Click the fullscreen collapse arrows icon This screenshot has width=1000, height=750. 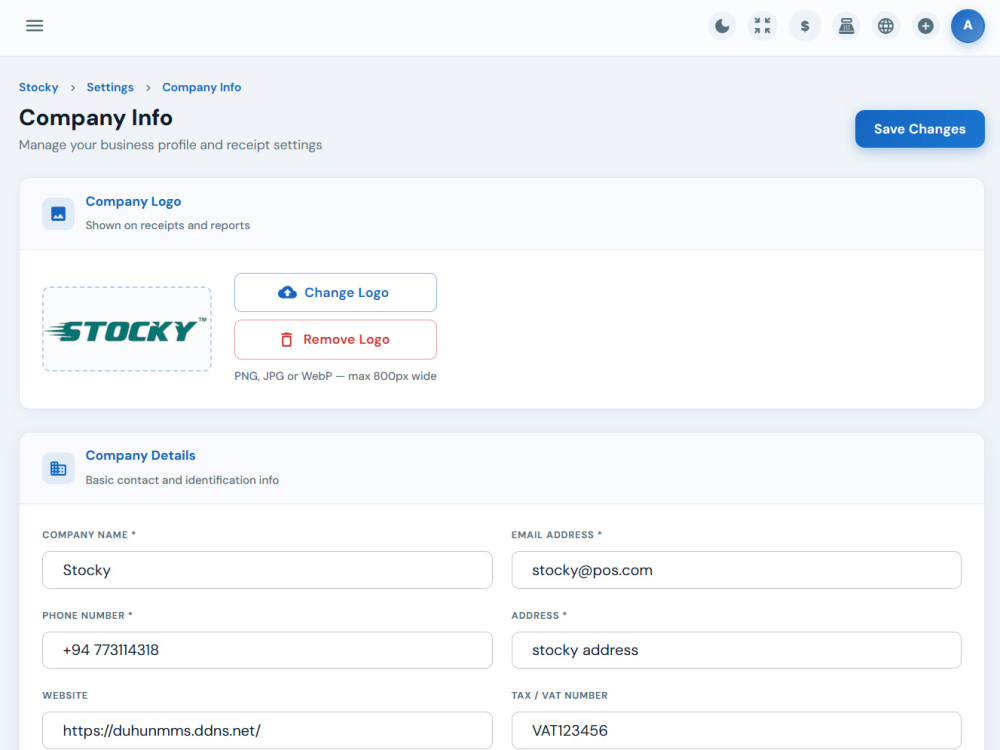pos(762,26)
